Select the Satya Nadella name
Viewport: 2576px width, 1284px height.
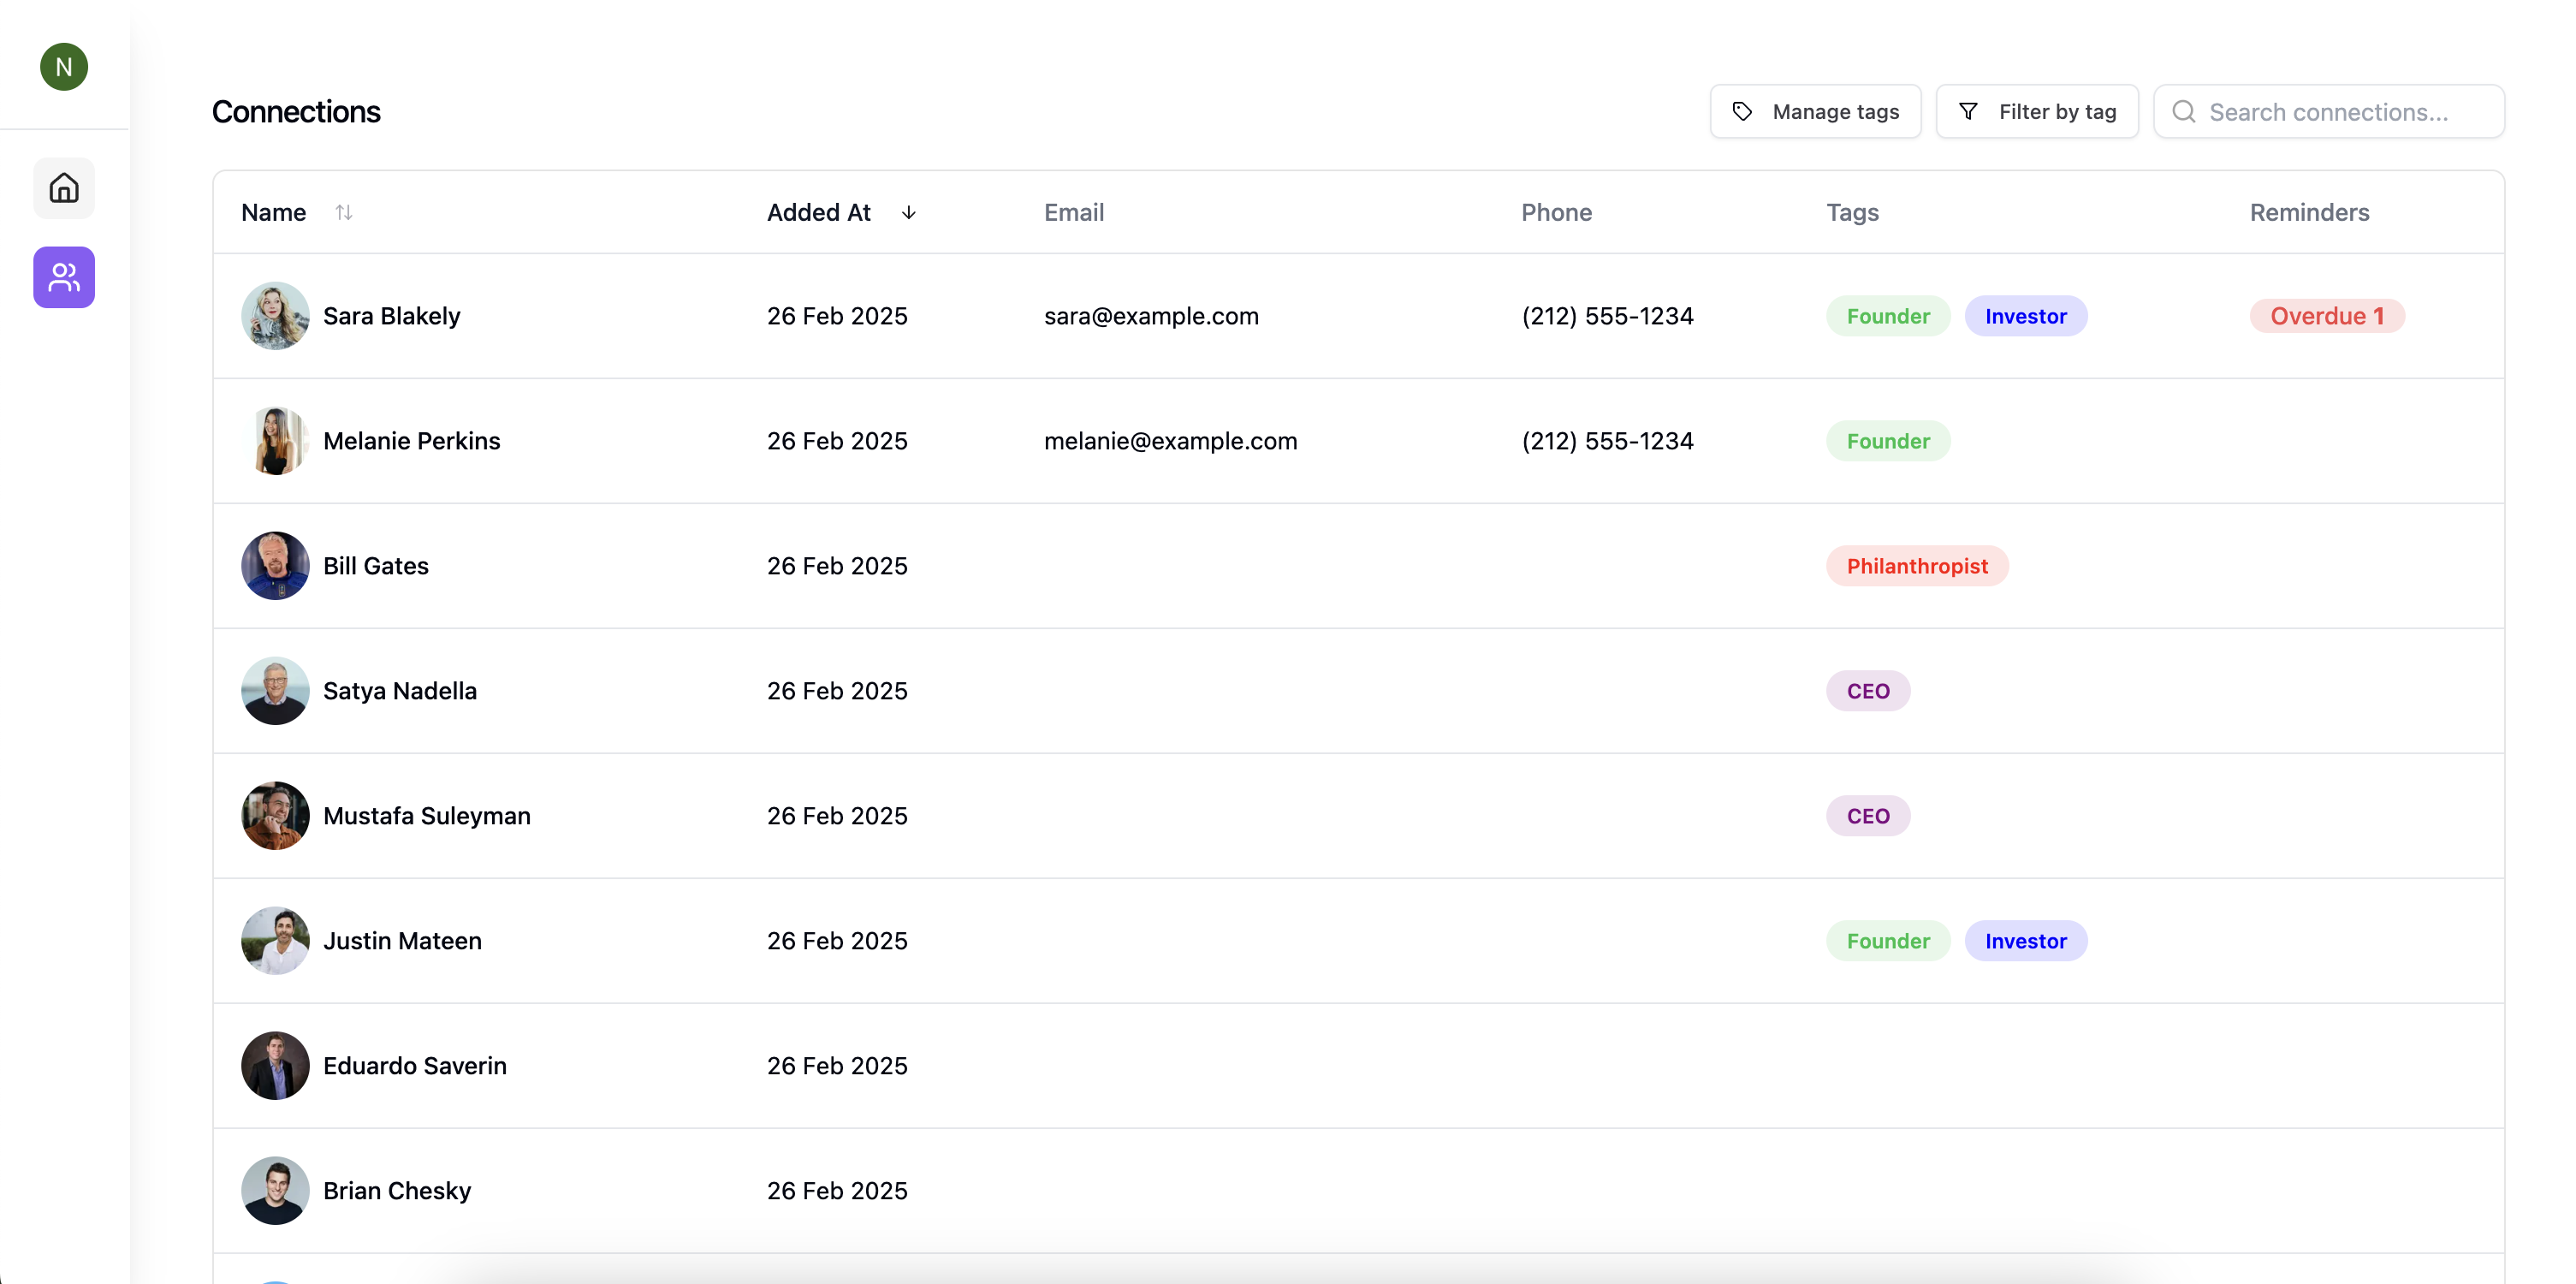[x=400, y=691]
